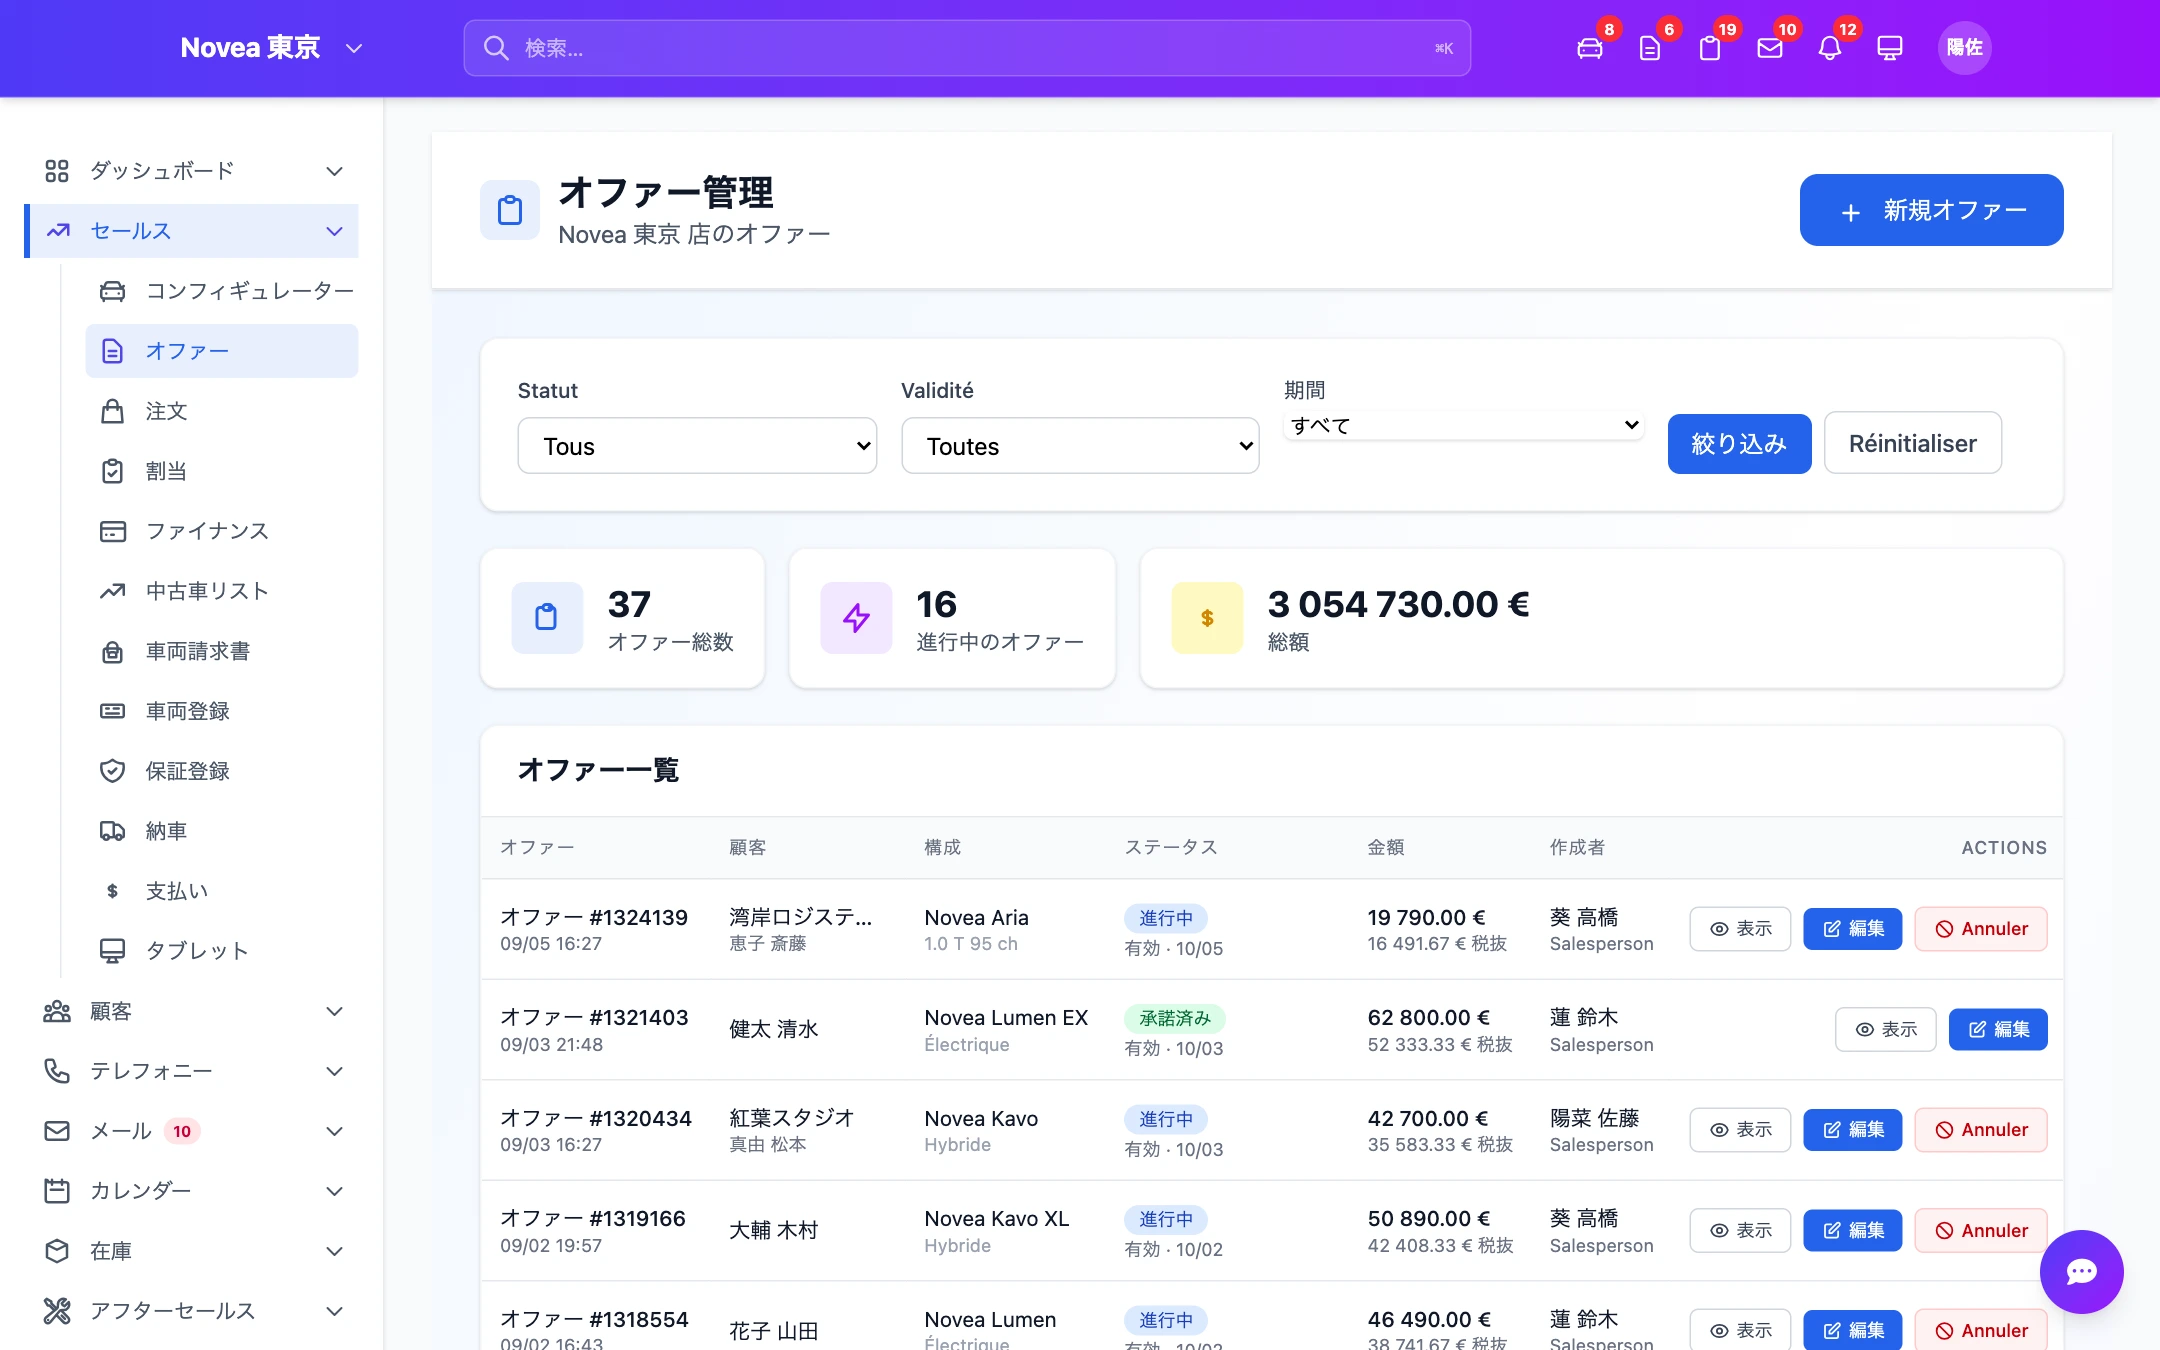
Task: Open the chat bubble floating button
Action: click(x=2081, y=1271)
